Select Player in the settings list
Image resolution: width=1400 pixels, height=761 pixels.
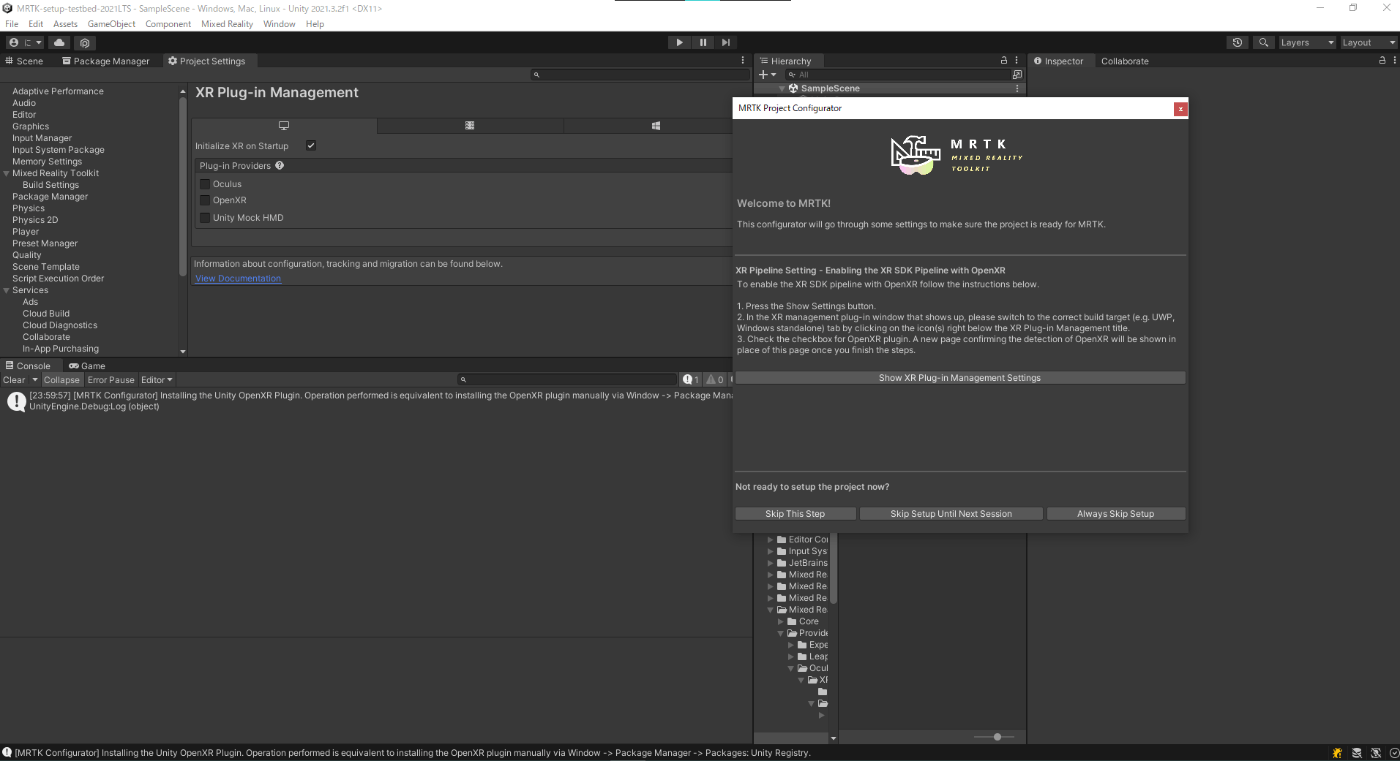26,232
